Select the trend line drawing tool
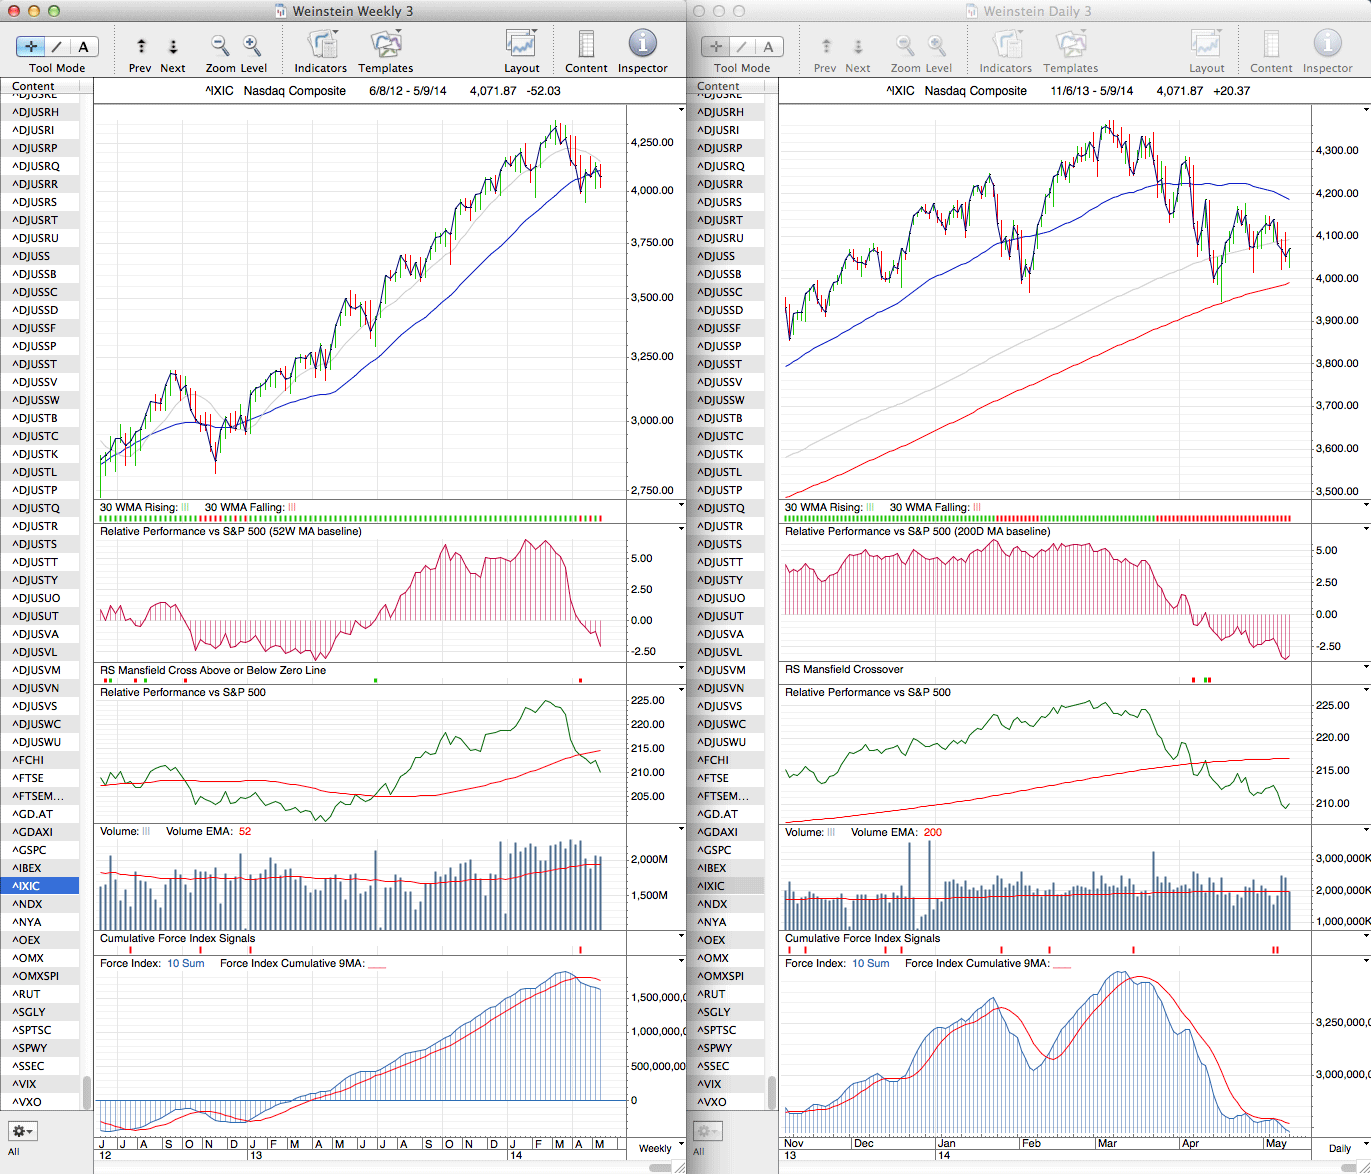The height and width of the screenshot is (1174, 1371). [57, 46]
